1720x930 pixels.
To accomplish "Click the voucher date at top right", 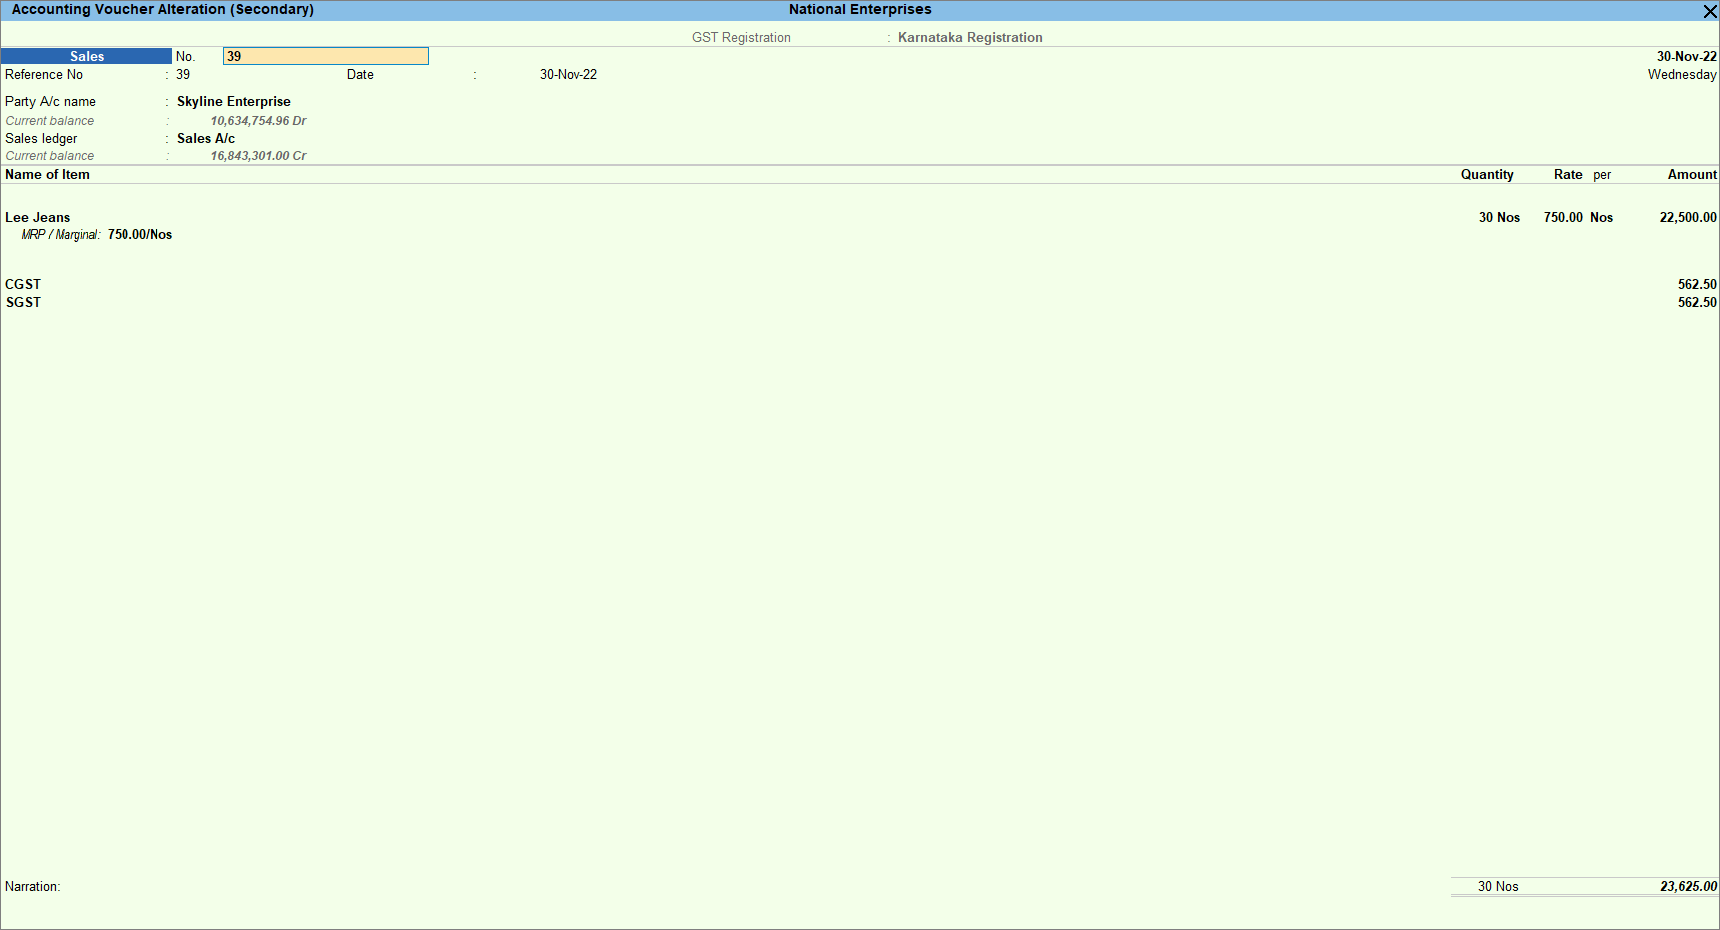I will 1686,56.
